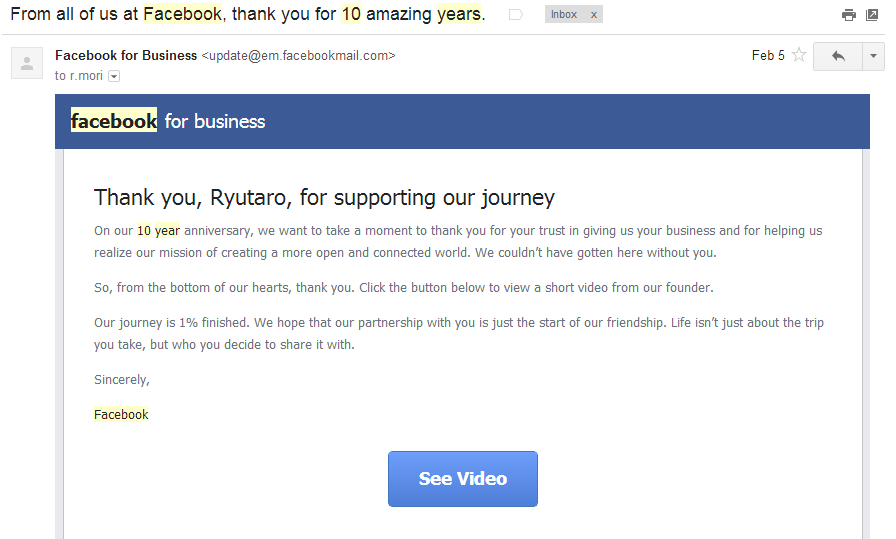Click the email subject line text
896x539 pixels.
point(247,15)
